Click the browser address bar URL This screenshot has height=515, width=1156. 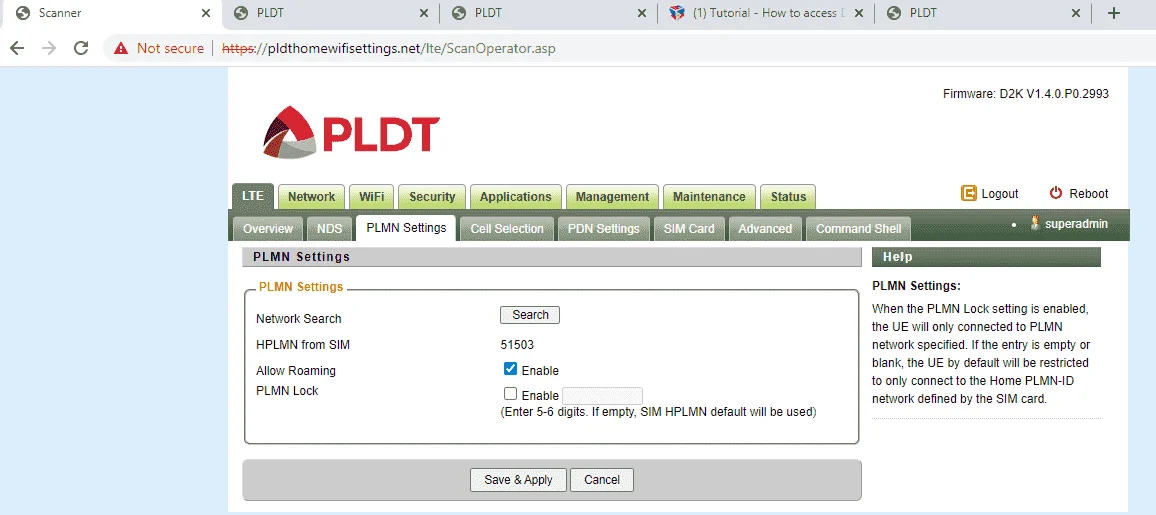[389, 49]
